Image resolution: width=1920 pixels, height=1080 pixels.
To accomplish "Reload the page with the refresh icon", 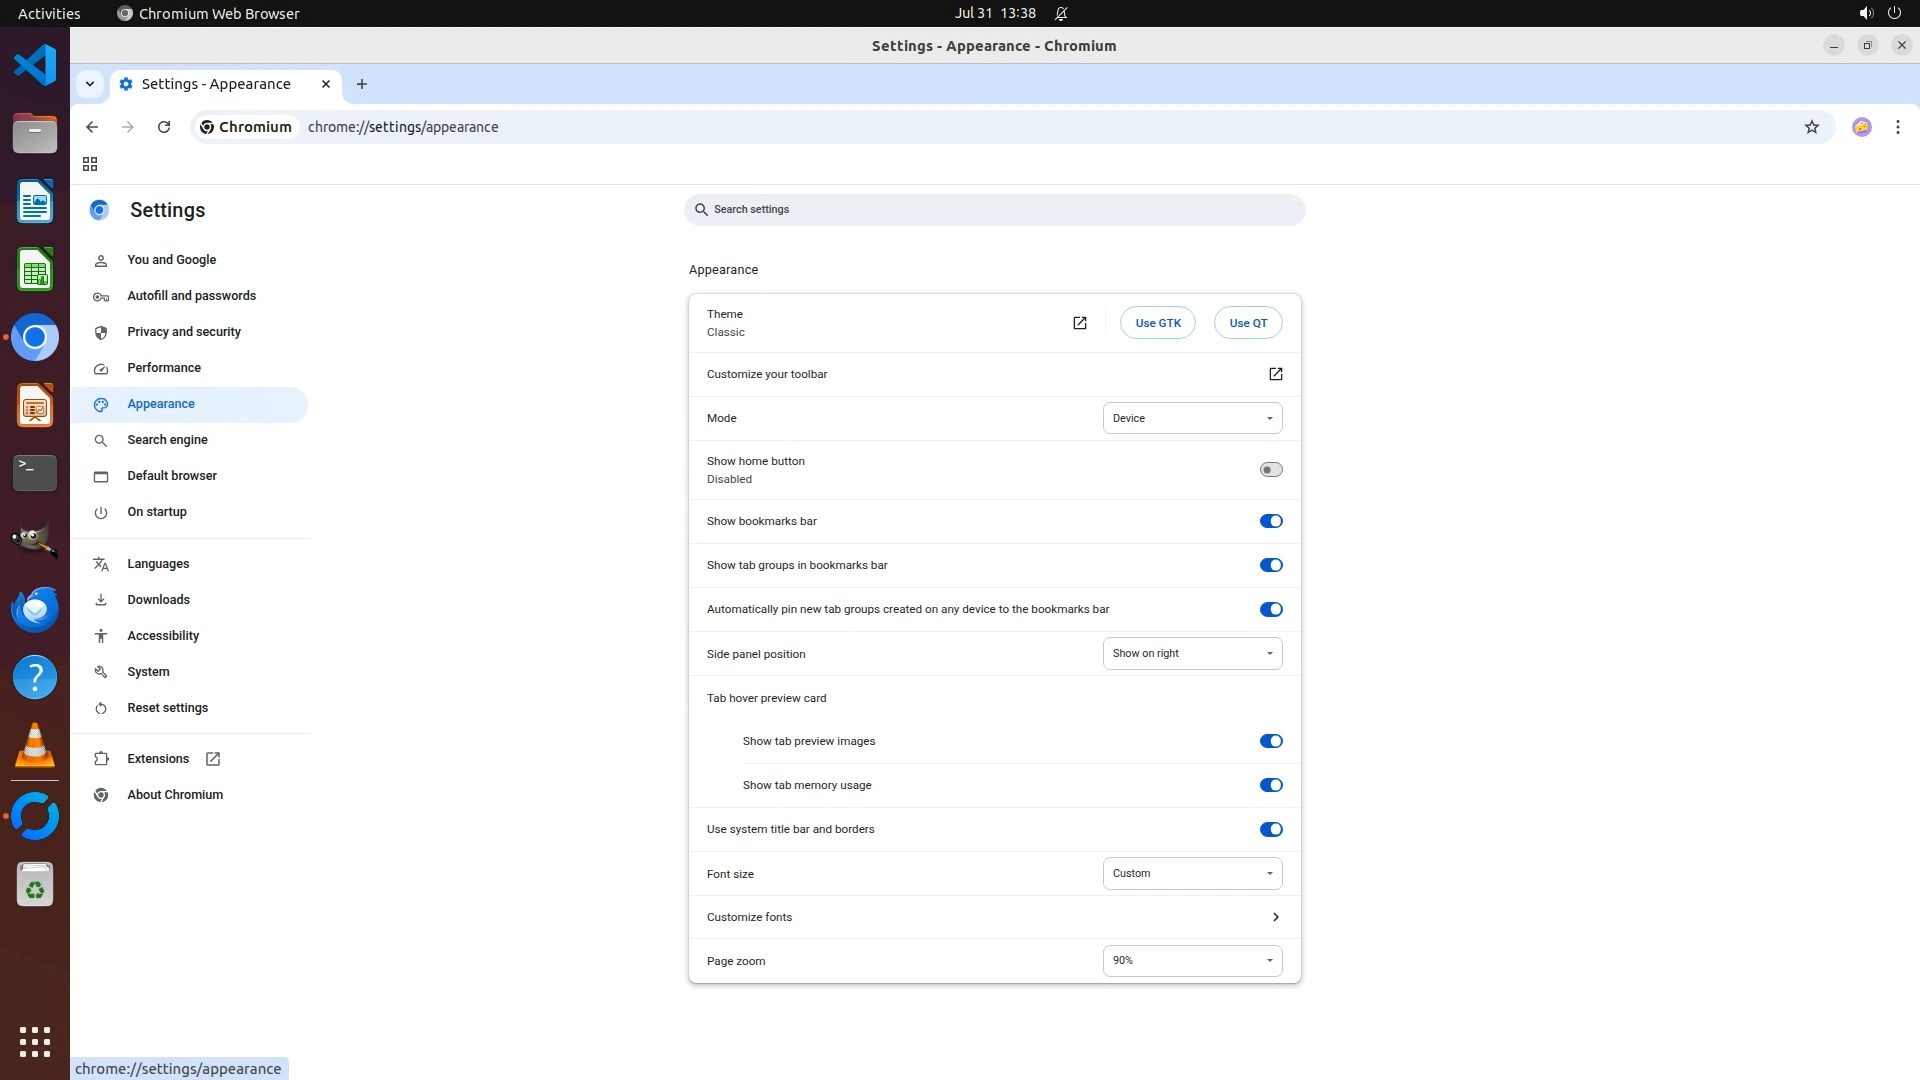I will (x=164, y=127).
